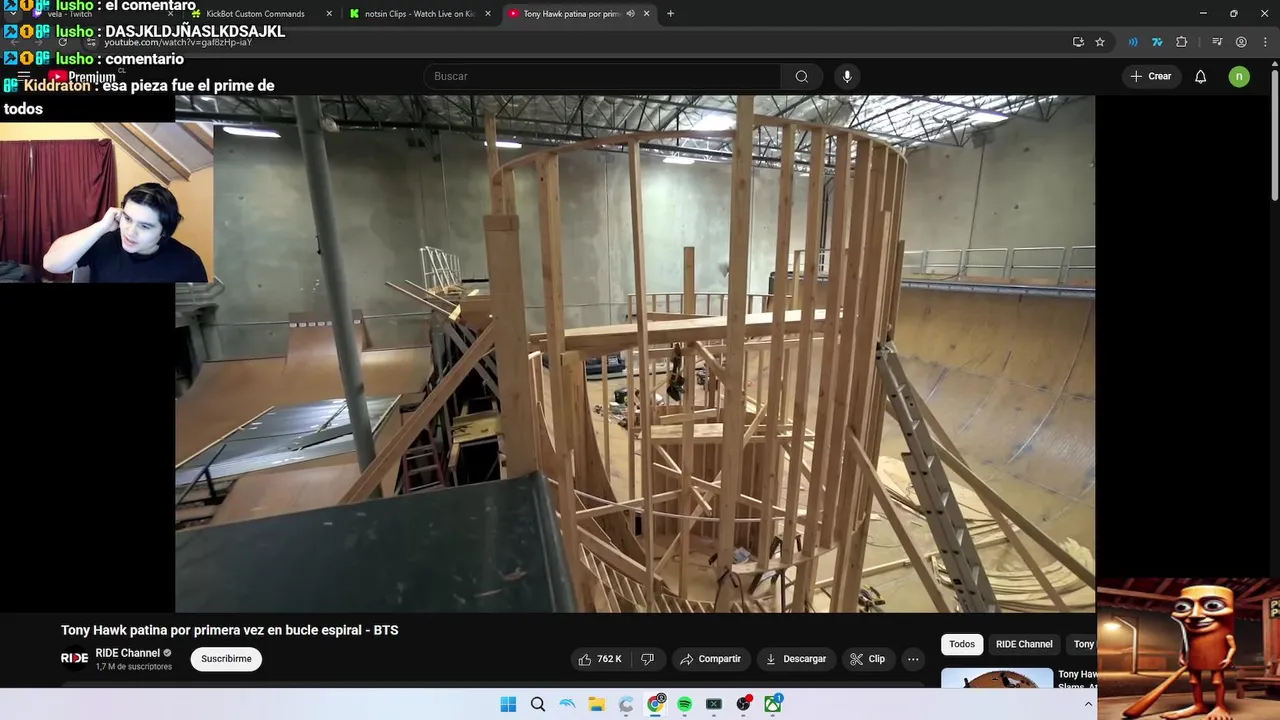Close the Tony Hawk YouTube tab
Screen dimensions: 1280x720
646,14
